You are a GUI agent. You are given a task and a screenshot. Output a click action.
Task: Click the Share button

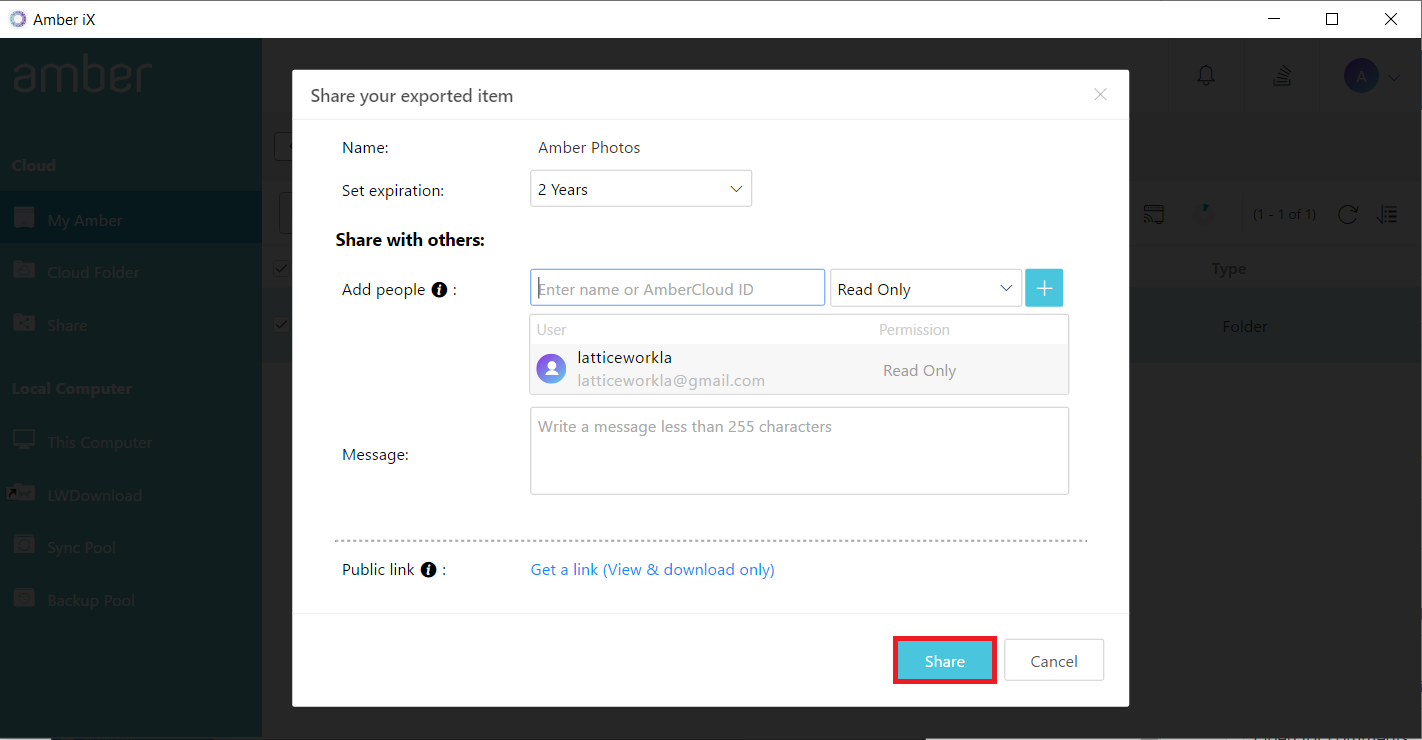coord(944,661)
